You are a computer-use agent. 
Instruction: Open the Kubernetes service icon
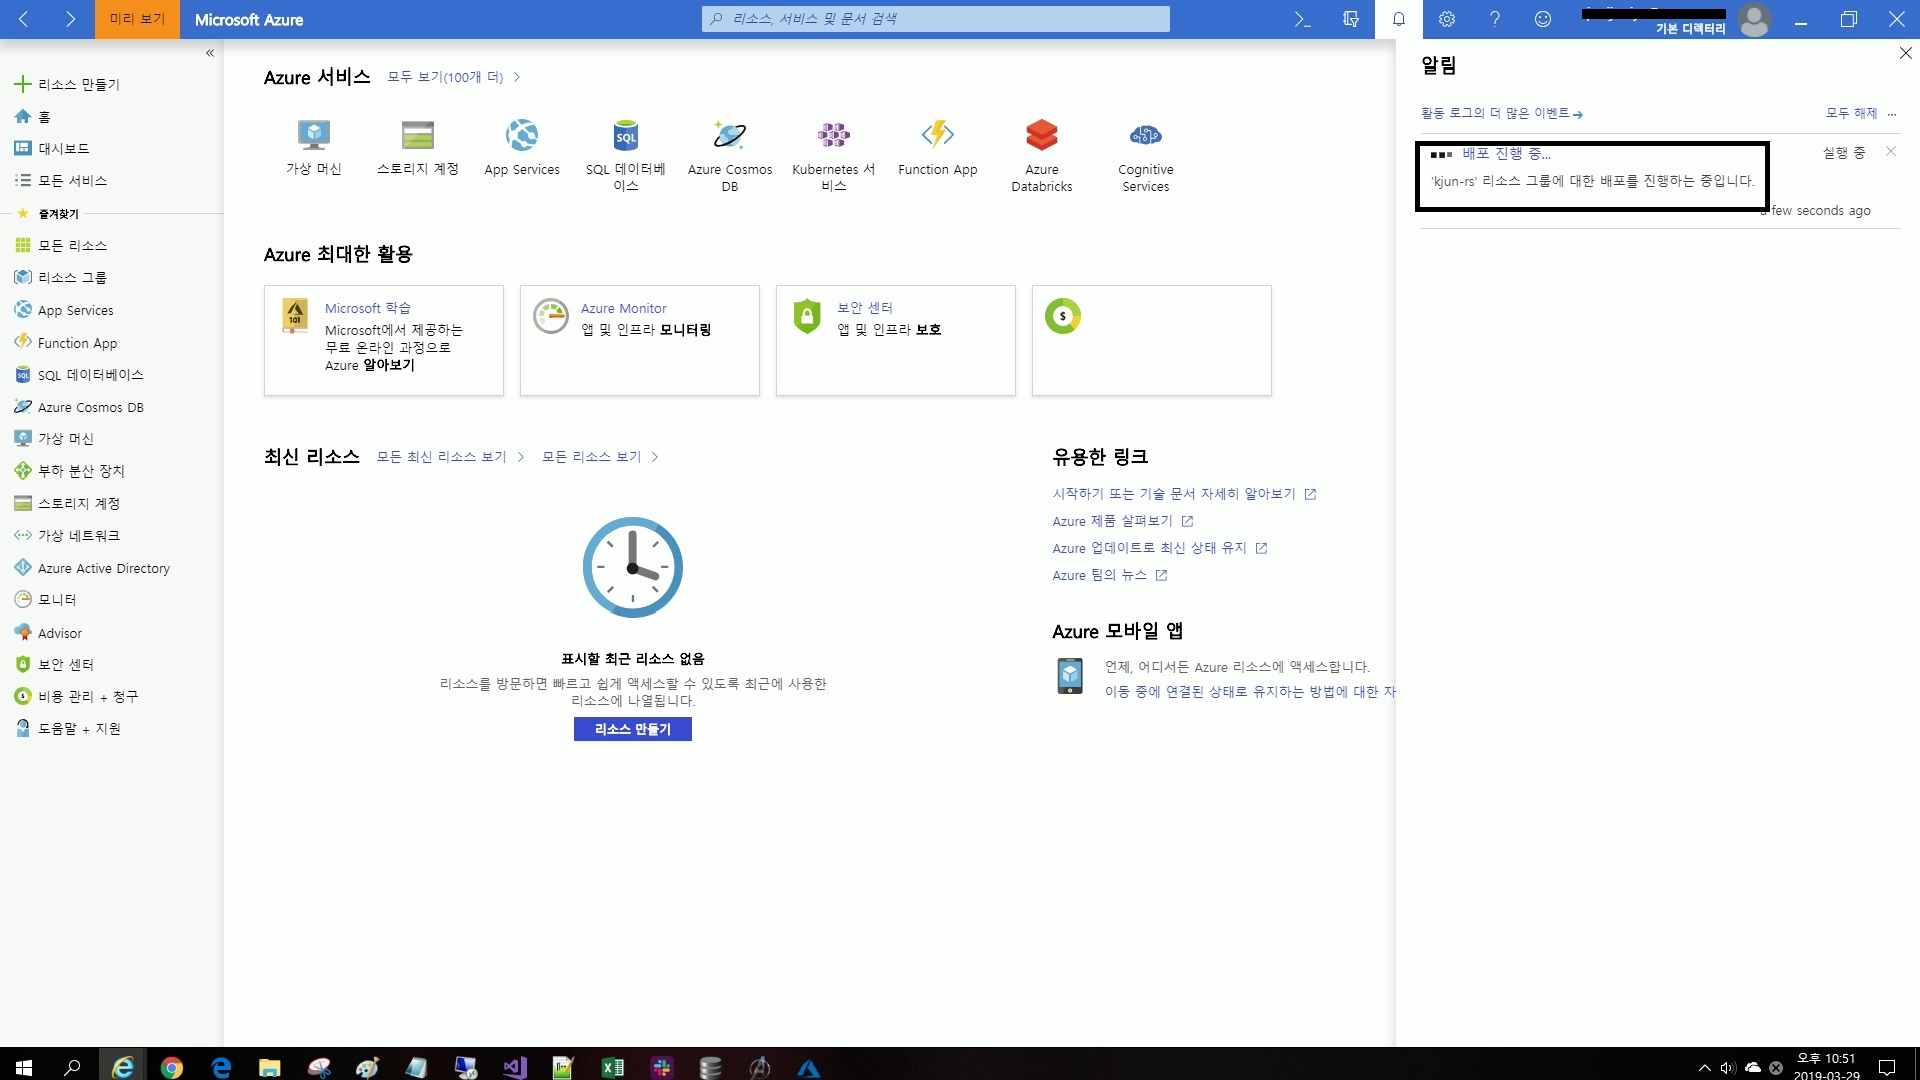click(x=833, y=134)
